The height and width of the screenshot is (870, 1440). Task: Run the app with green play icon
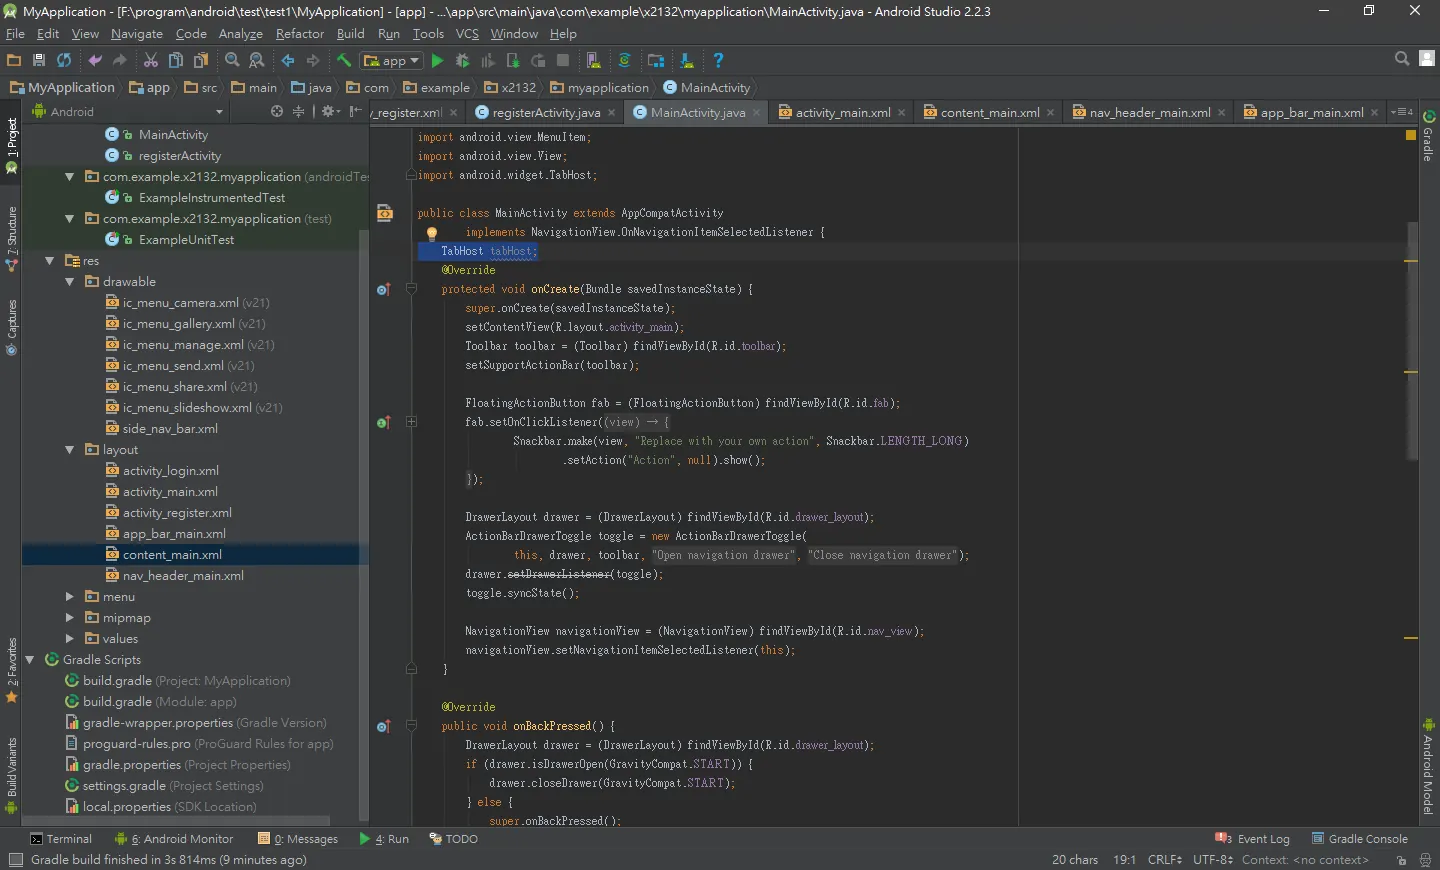(x=437, y=61)
